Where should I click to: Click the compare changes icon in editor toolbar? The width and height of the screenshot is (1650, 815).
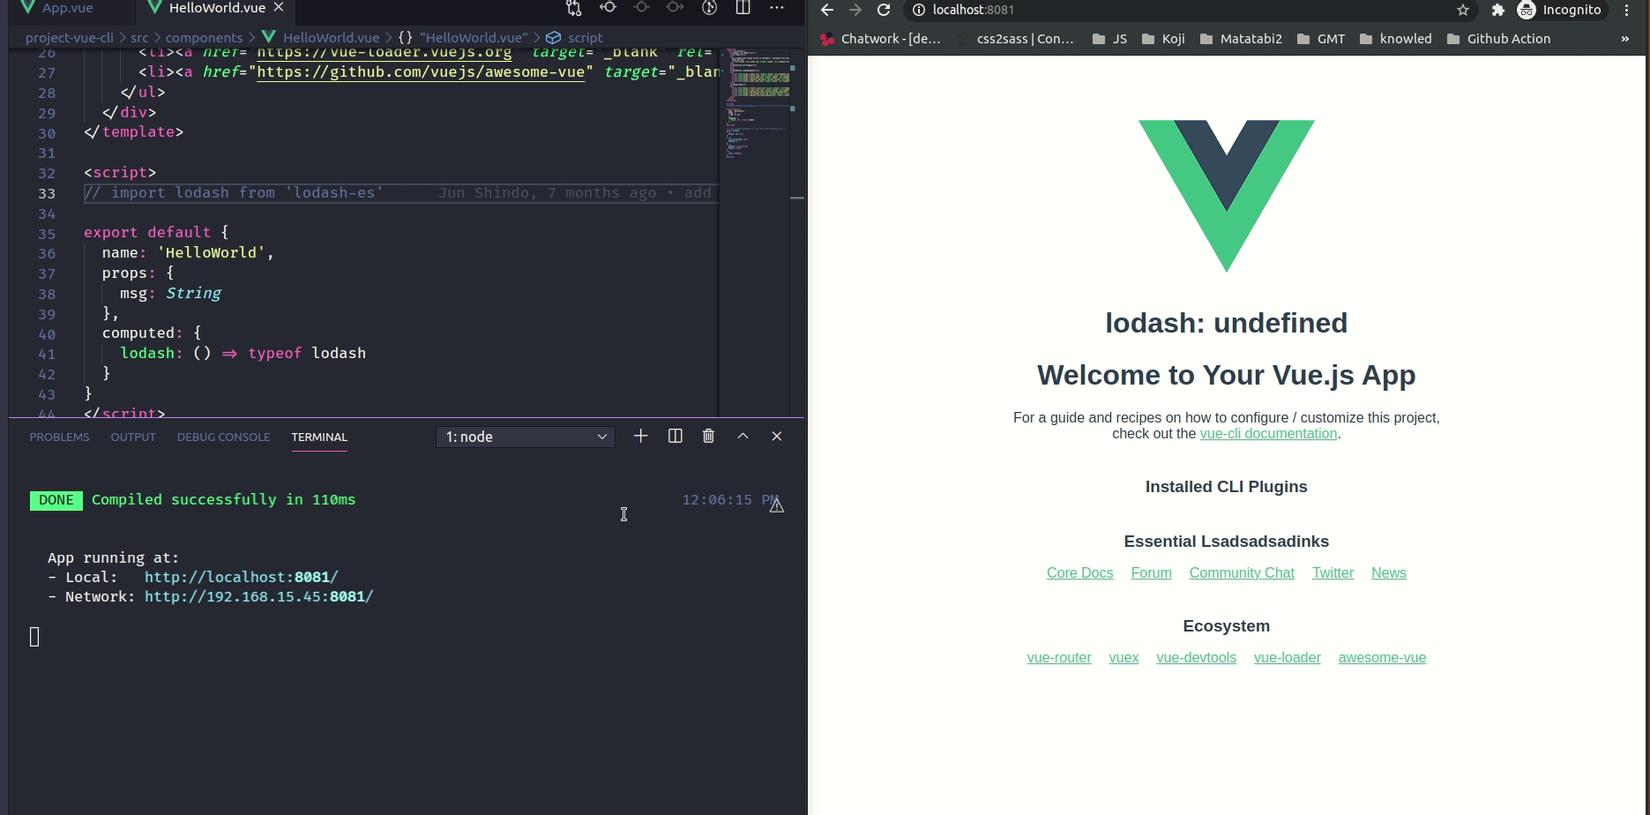tap(573, 8)
